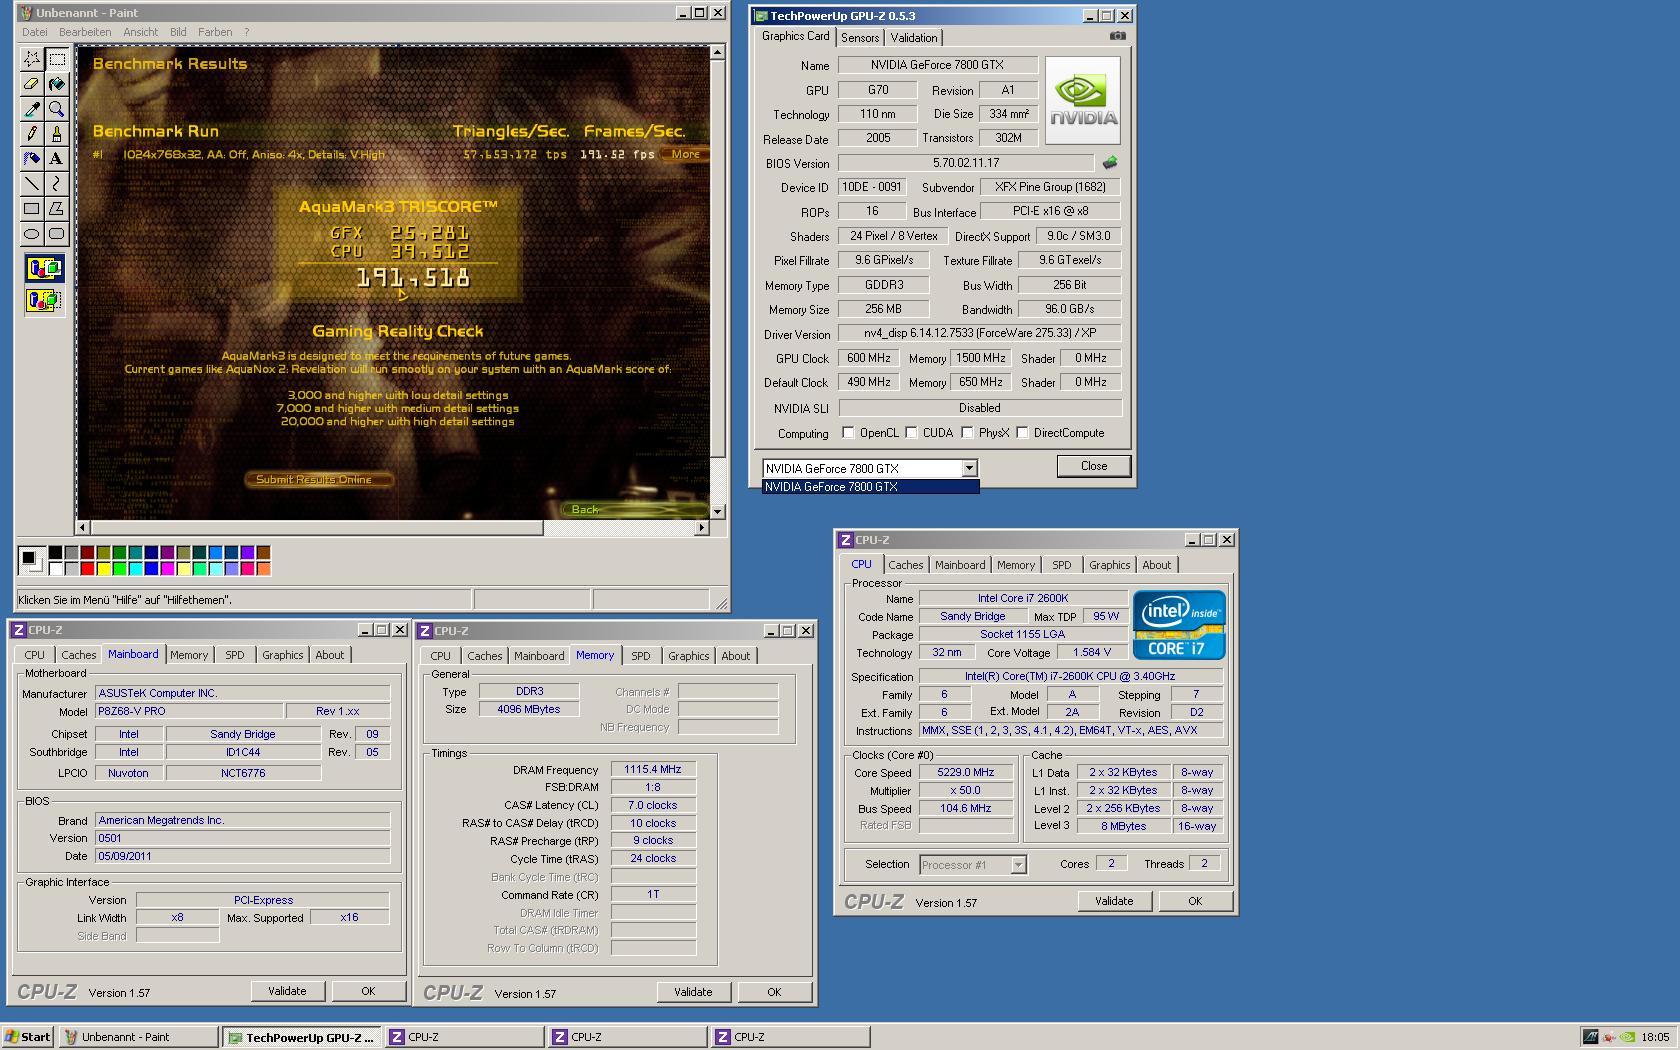Click the NVIDIA tray icon in the system tray

(x=1627, y=1037)
